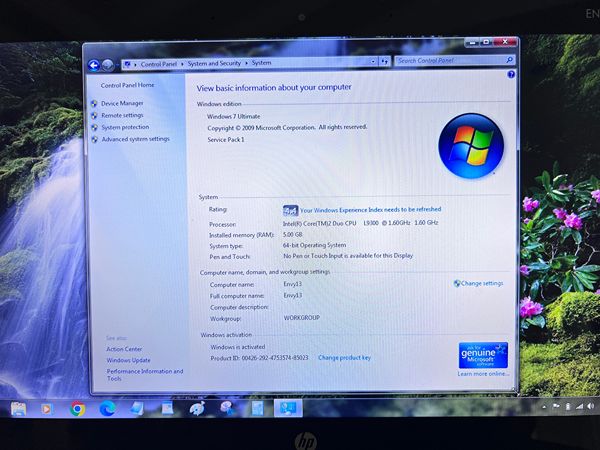Click the battery tray icon
The image size is (600, 450).
tap(568, 406)
